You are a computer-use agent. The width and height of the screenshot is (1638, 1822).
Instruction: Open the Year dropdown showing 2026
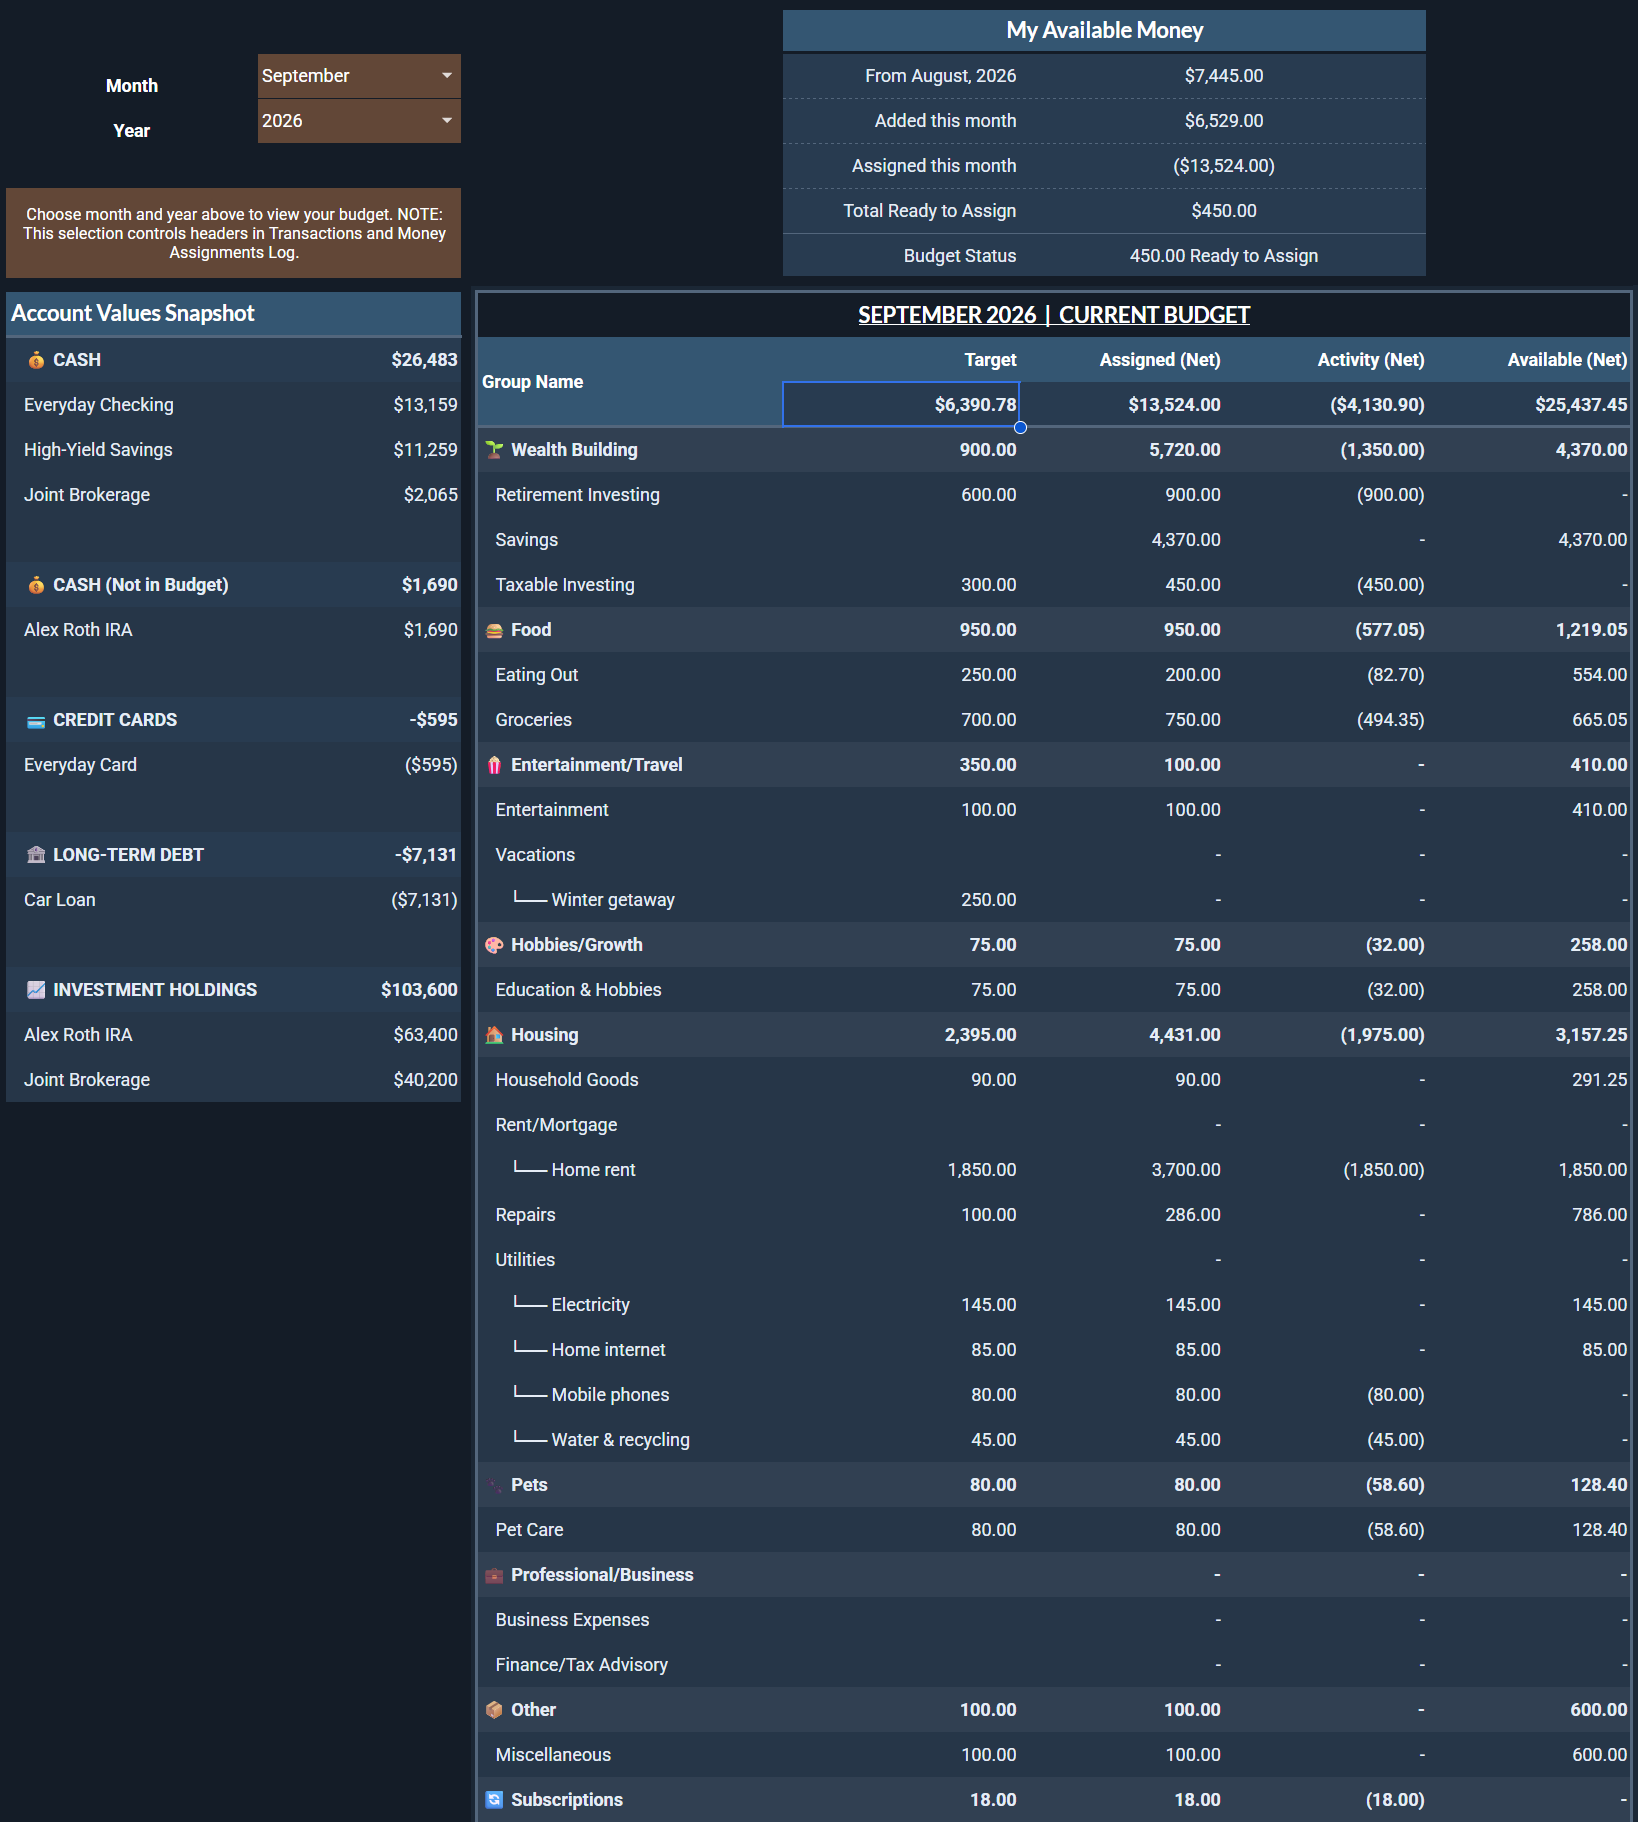359,121
